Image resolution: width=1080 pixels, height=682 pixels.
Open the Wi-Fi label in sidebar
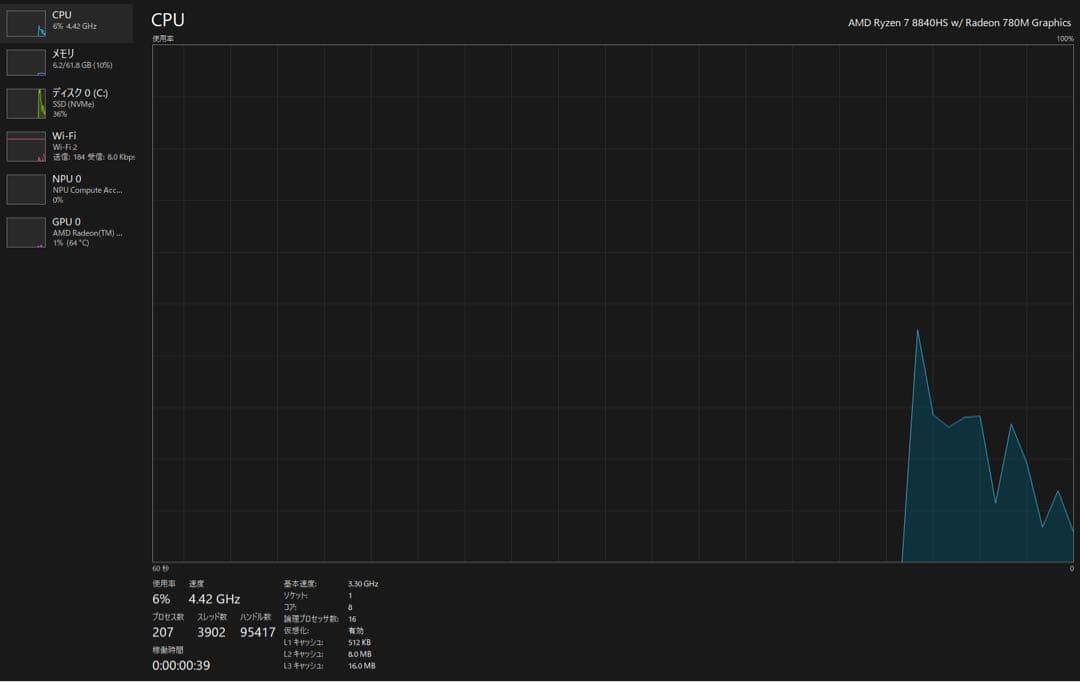(x=64, y=136)
